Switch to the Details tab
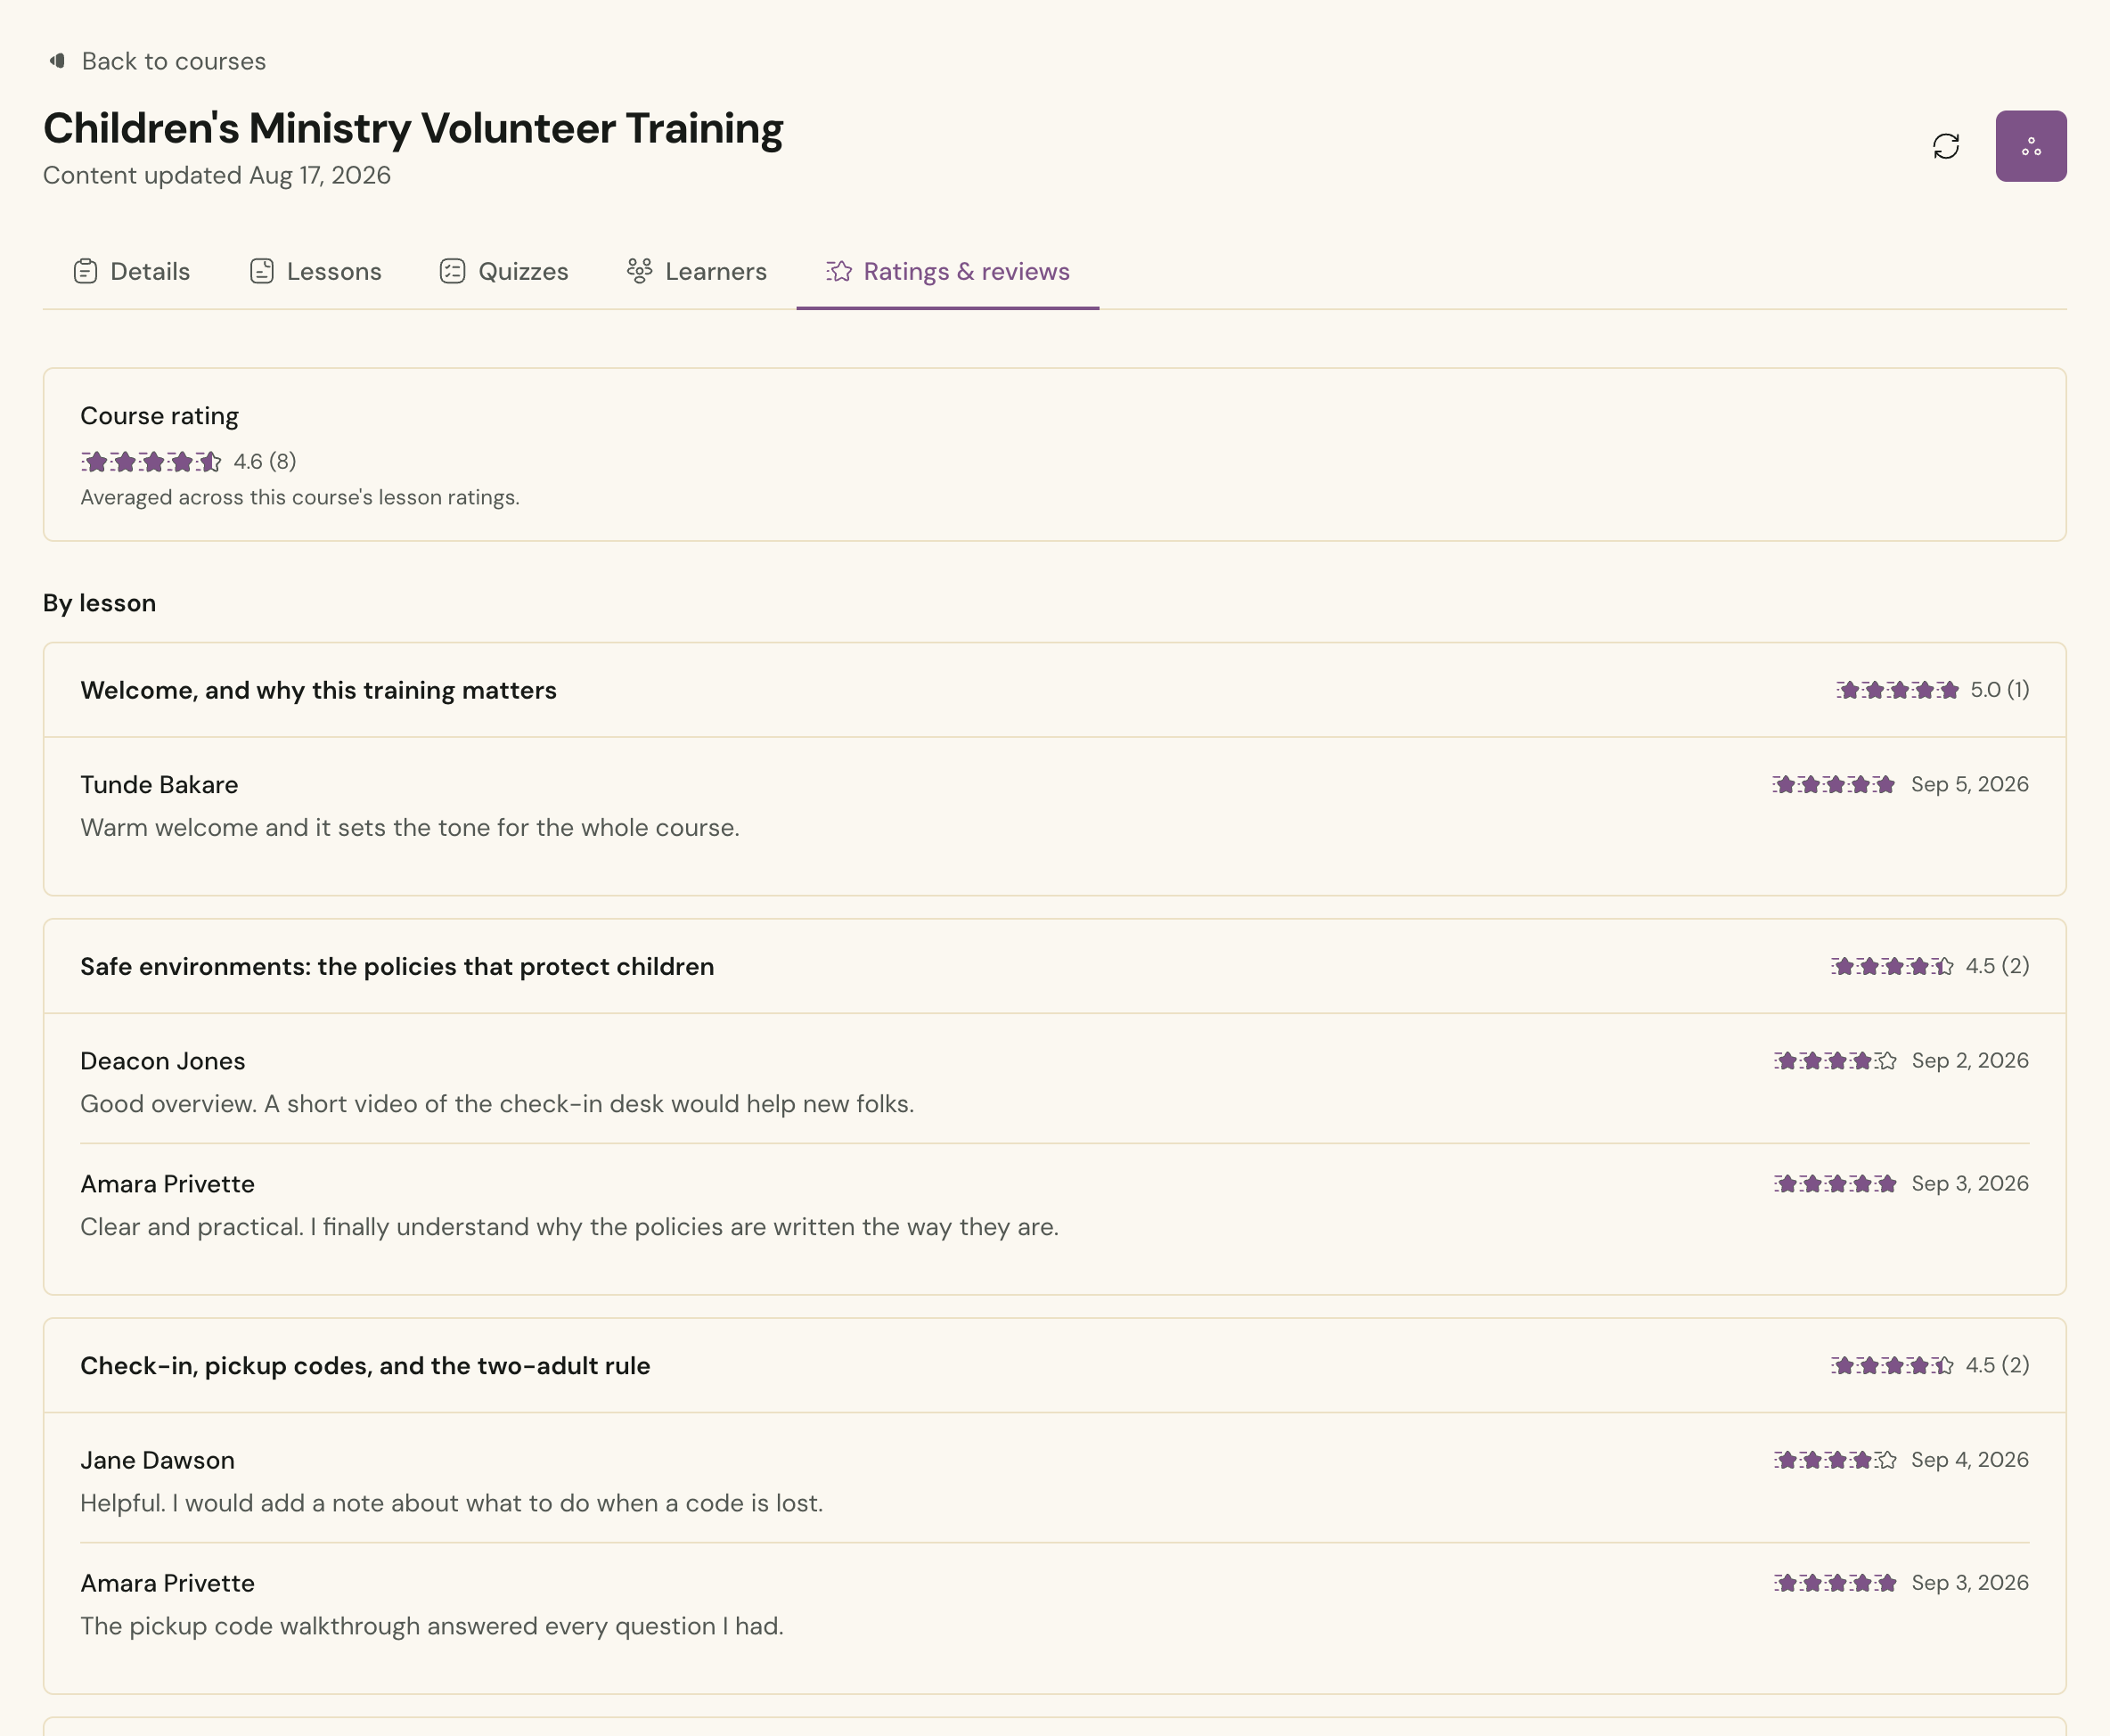 click(131, 271)
